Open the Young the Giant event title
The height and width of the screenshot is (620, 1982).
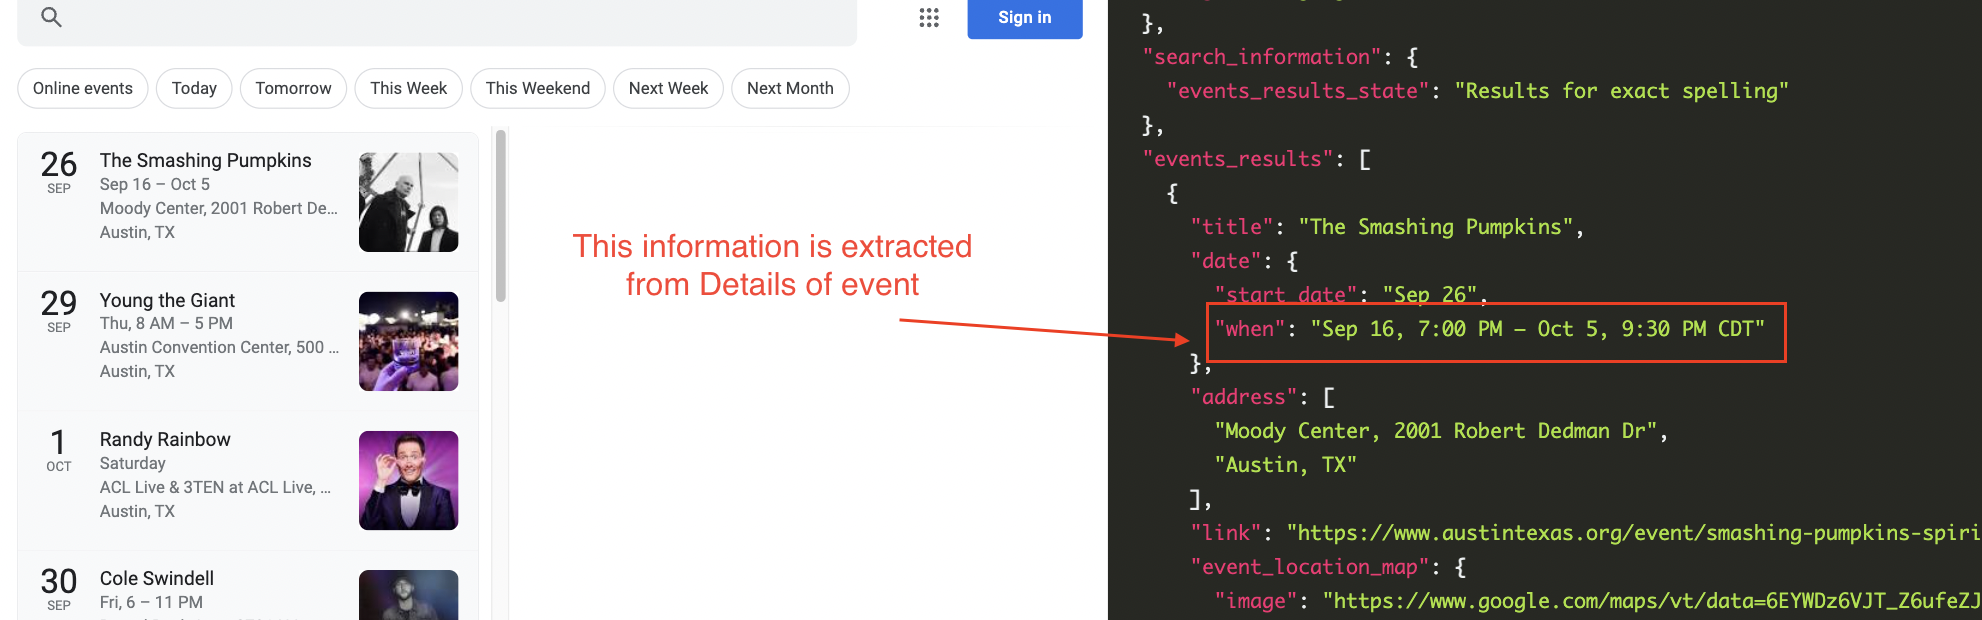tap(167, 300)
